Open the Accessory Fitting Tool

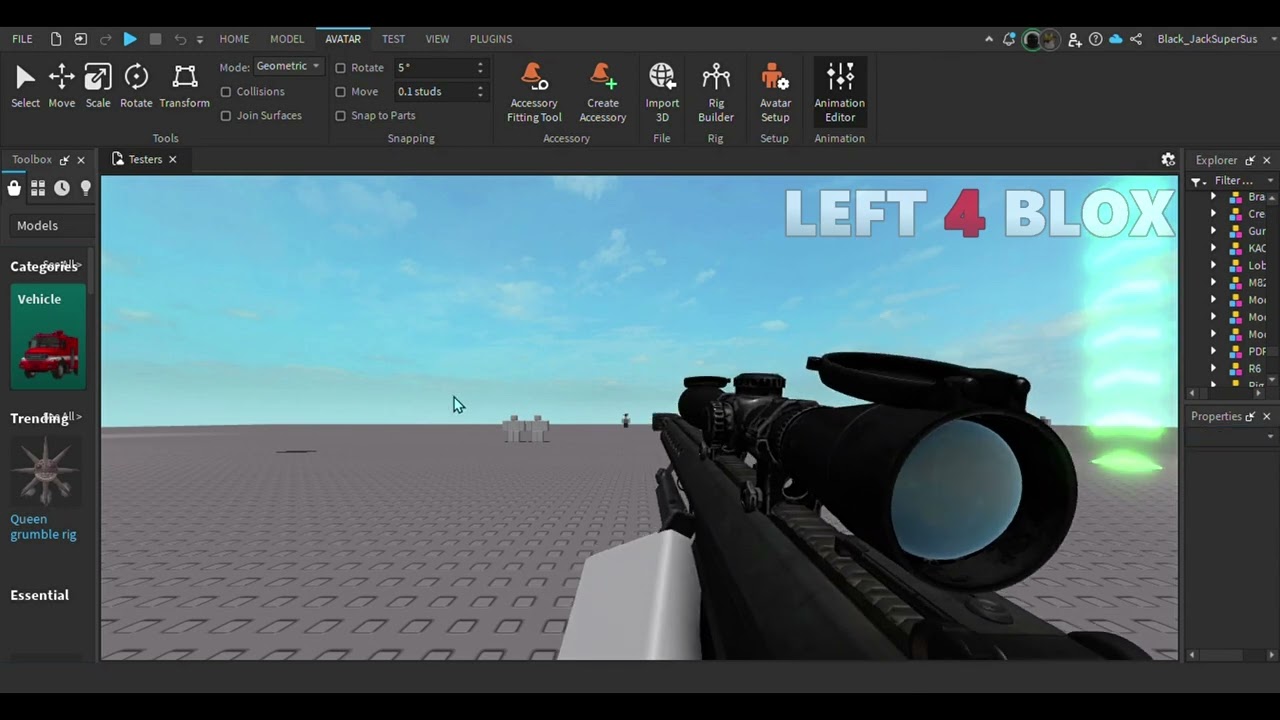pyautogui.click(x=534, y=93)
